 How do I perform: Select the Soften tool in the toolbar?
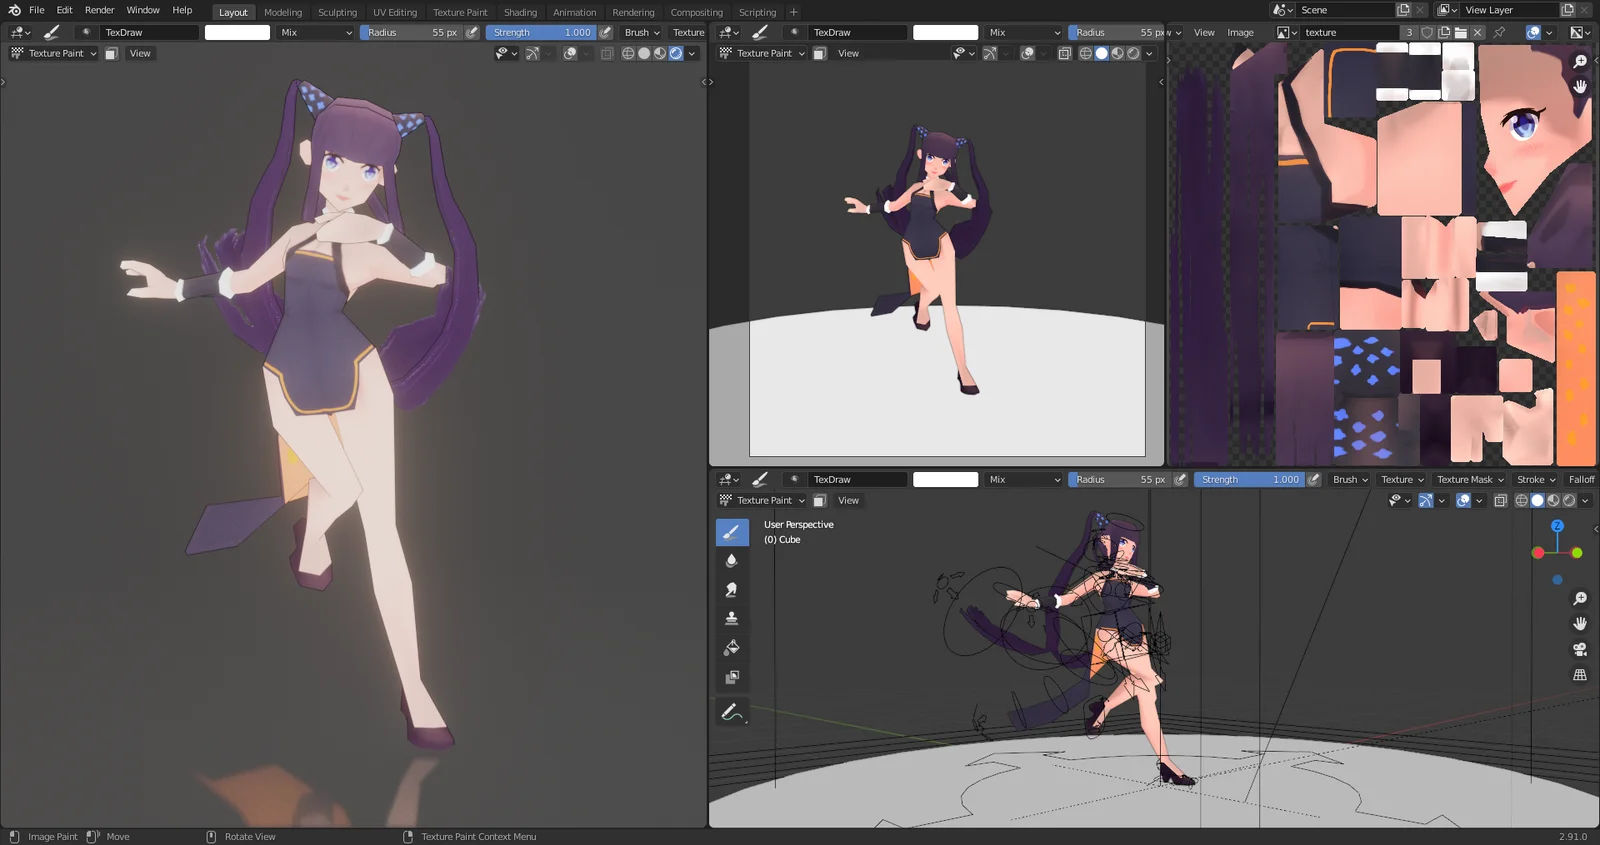click(732, 561)
